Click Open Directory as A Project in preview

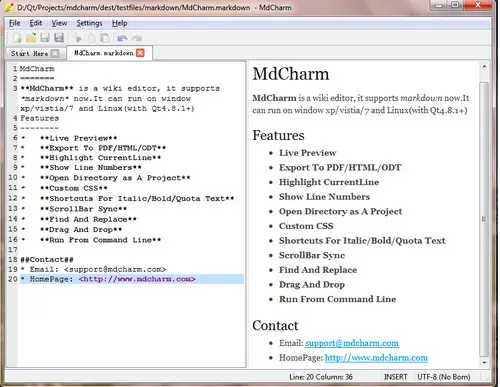pos(340,211)
